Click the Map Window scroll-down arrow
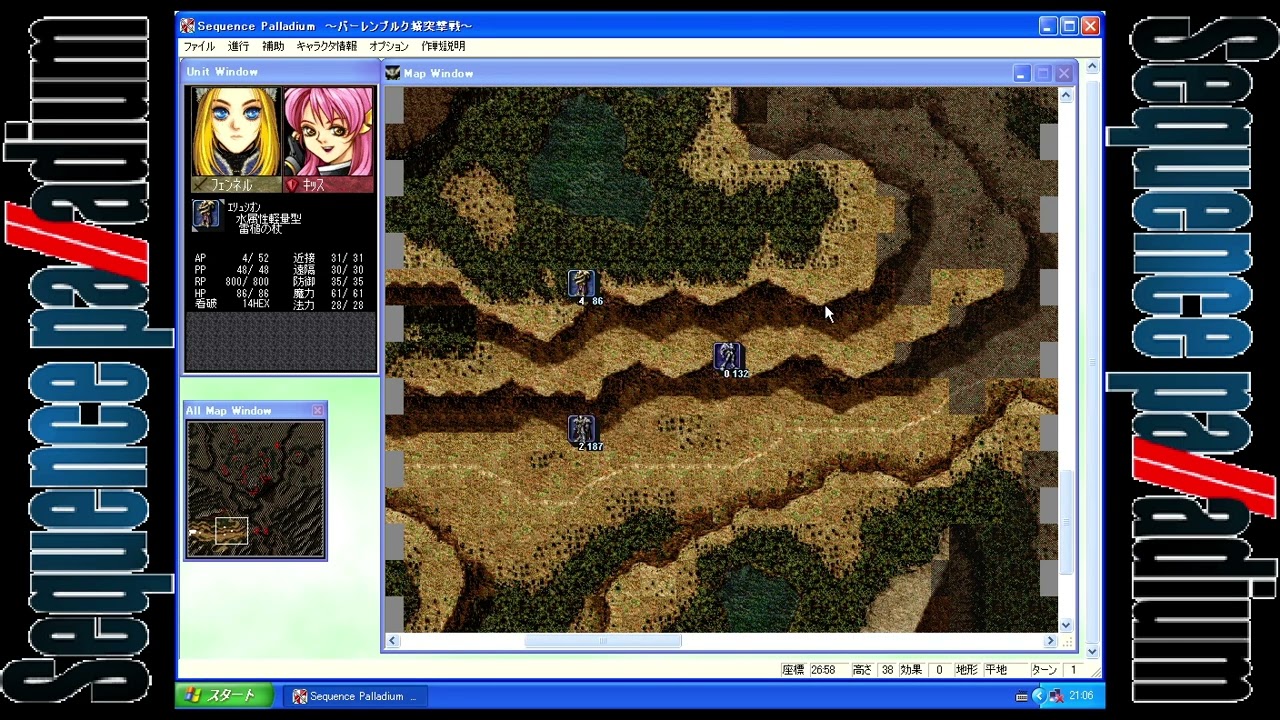 click(x=1066, y=625)
